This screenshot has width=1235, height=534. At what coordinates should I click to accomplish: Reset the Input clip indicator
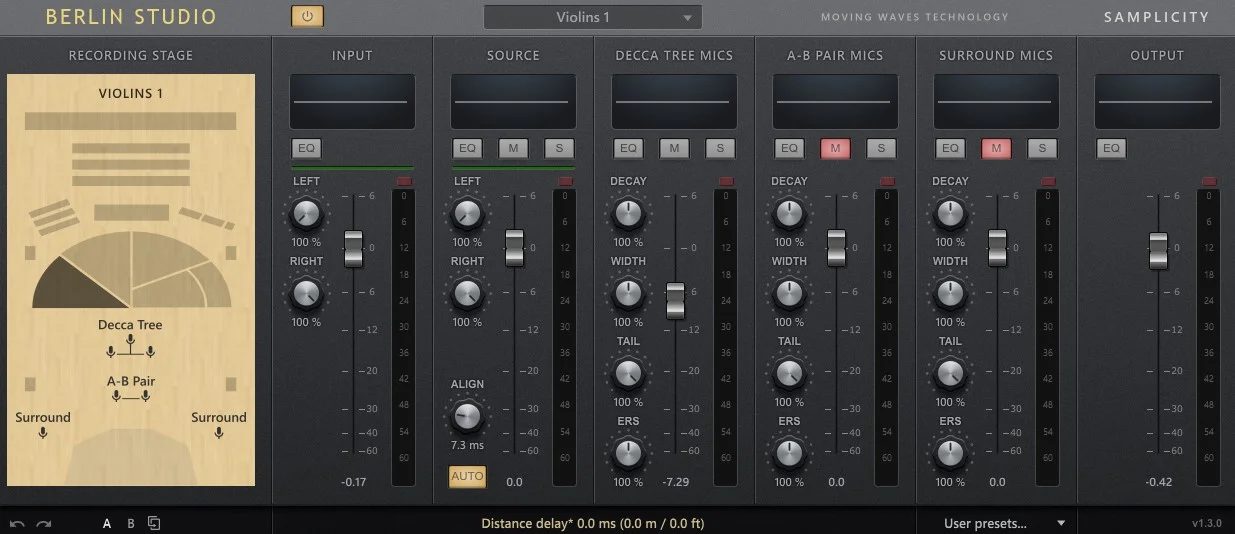point(404,181)
